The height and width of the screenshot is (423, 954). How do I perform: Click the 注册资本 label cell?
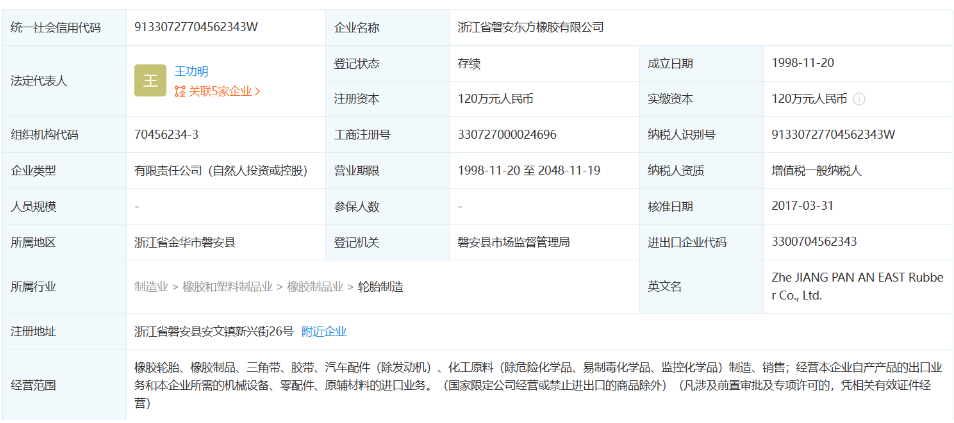click(387, 99)
